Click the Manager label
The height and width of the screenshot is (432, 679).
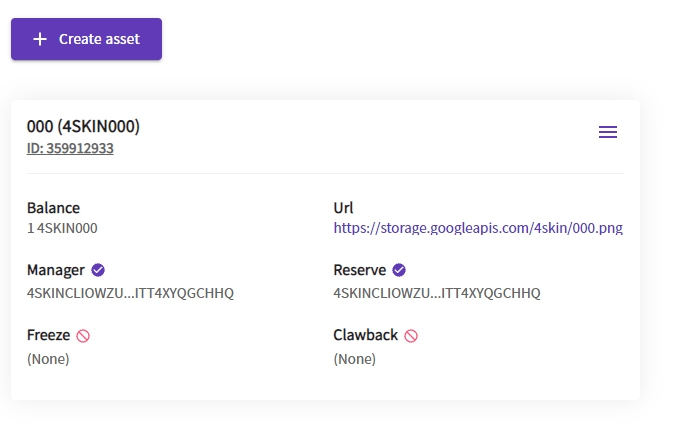point(56,270)
